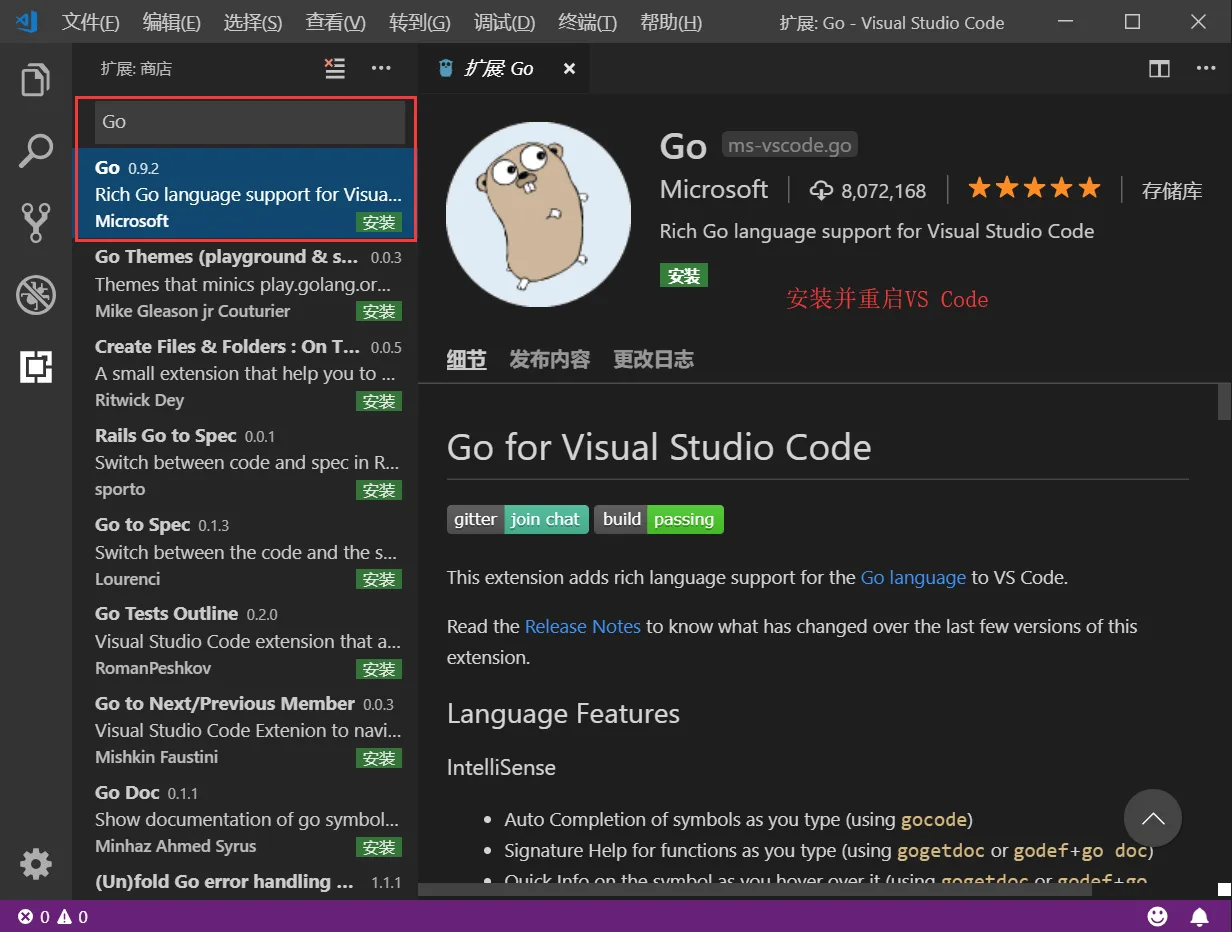Open the extensions panel more actions menu
This screenshot has height=932, width=1232.
[x=381, y=68]
